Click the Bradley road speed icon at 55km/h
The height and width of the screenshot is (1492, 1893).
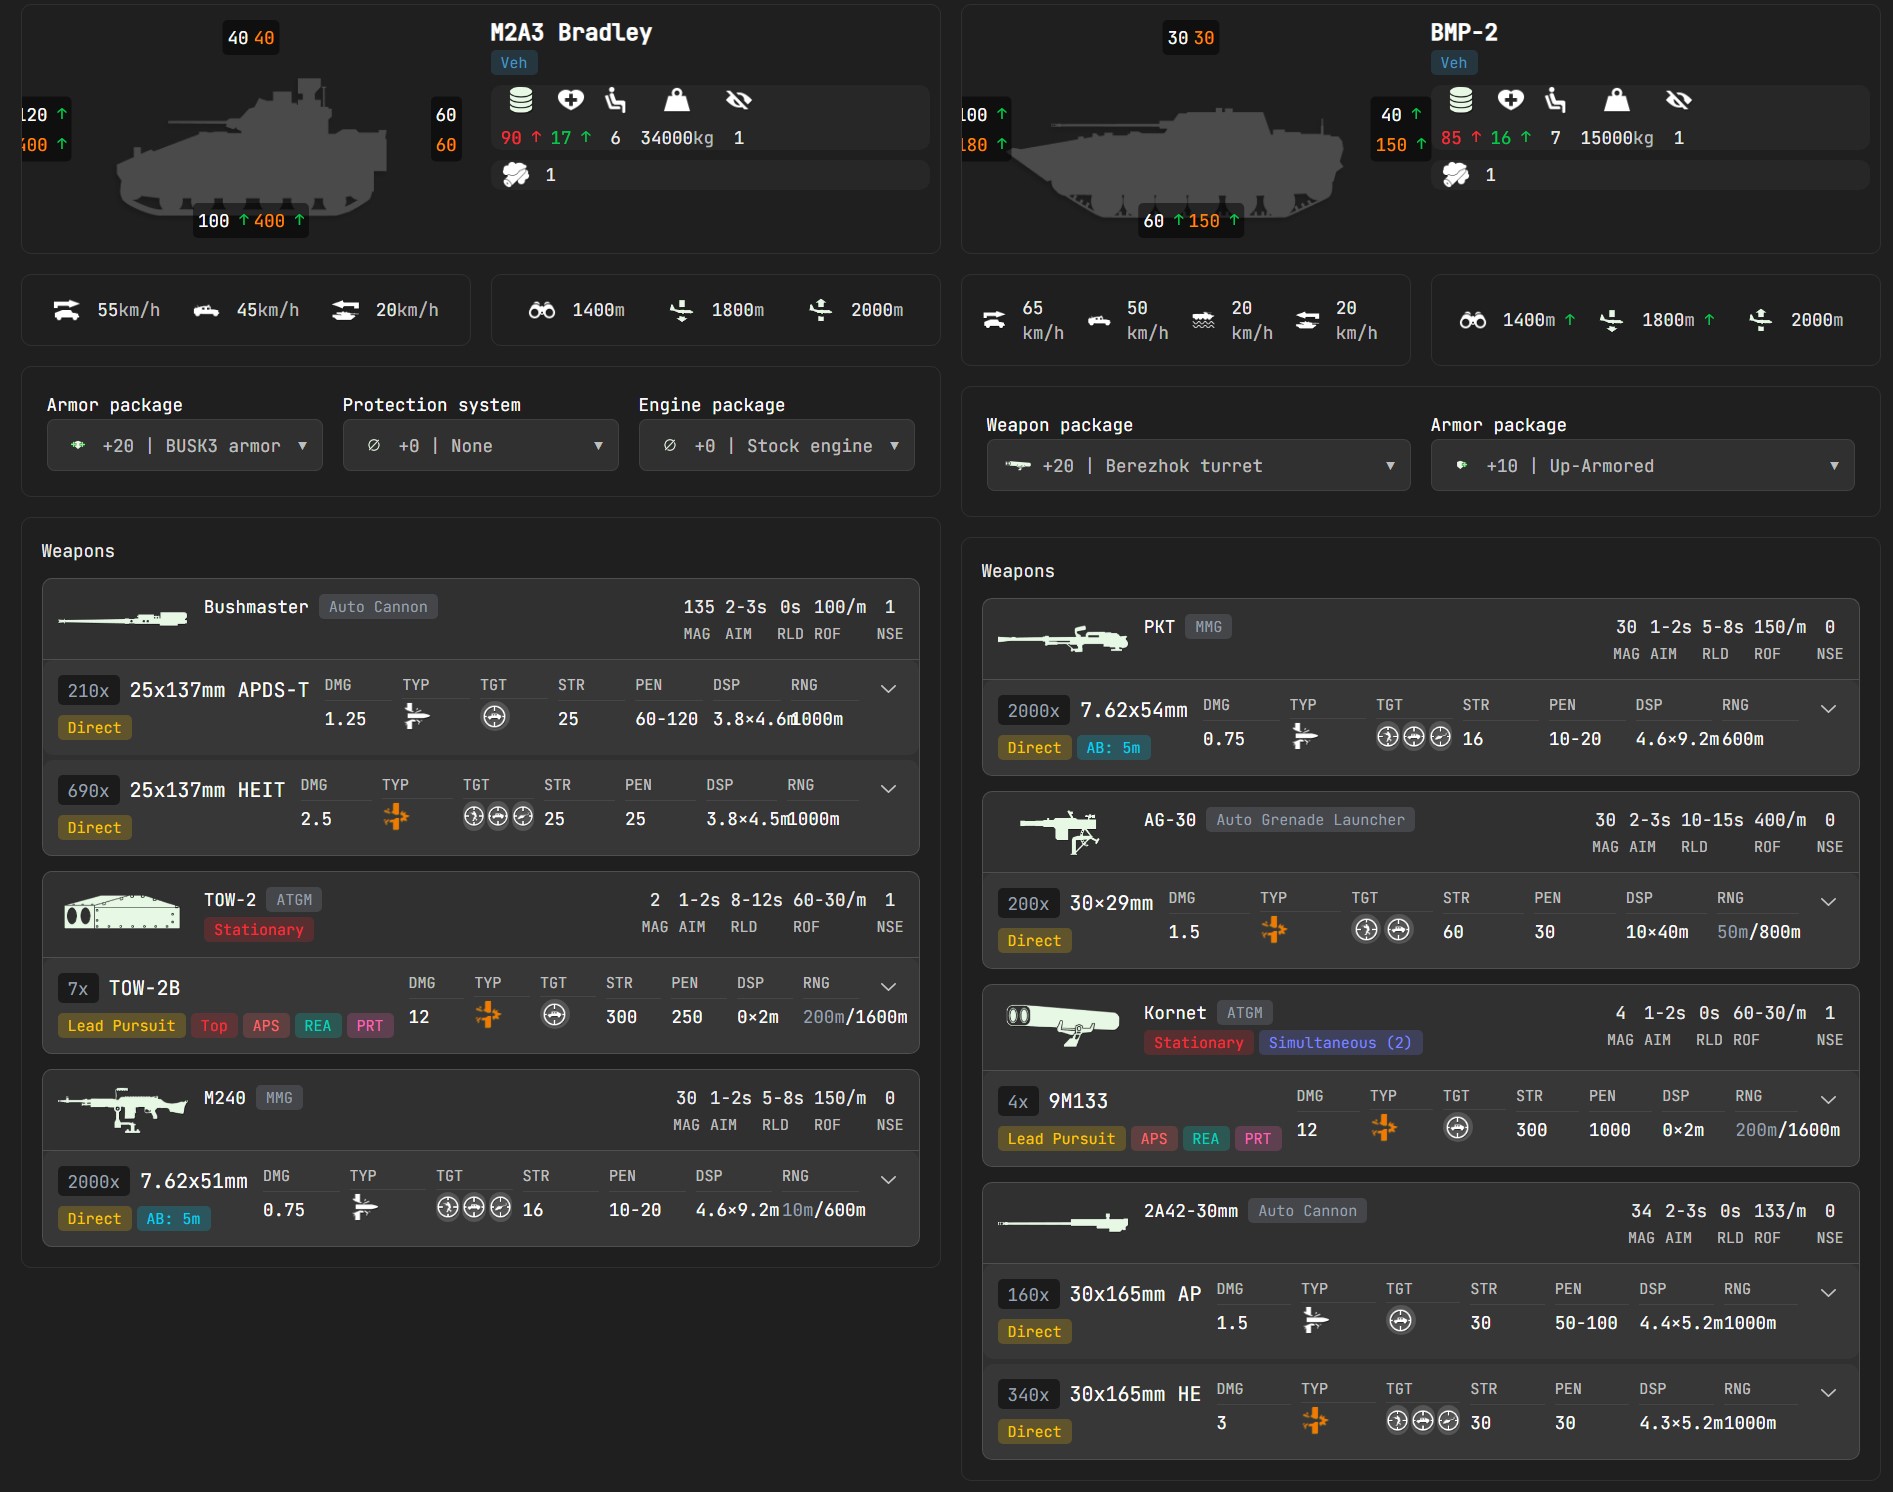tap(67, 310)
